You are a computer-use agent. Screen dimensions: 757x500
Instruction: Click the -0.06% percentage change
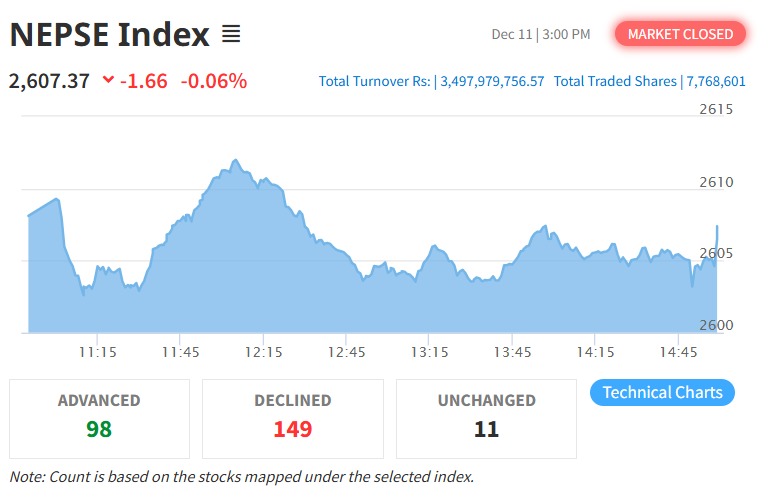(213, 81)
